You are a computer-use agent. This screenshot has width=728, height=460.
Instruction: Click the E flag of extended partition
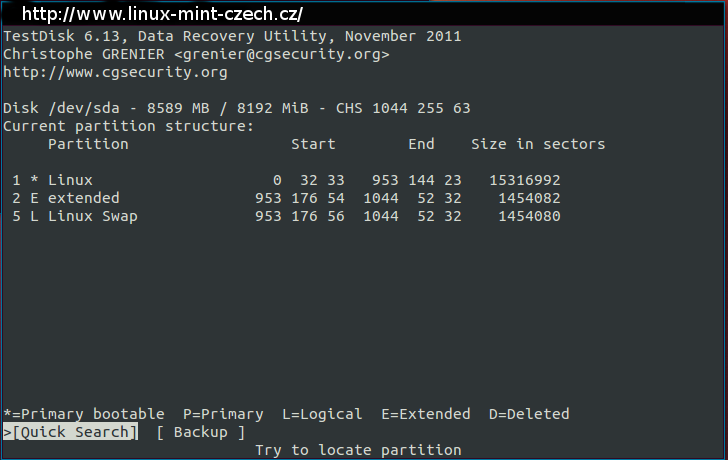coord(34,198)
